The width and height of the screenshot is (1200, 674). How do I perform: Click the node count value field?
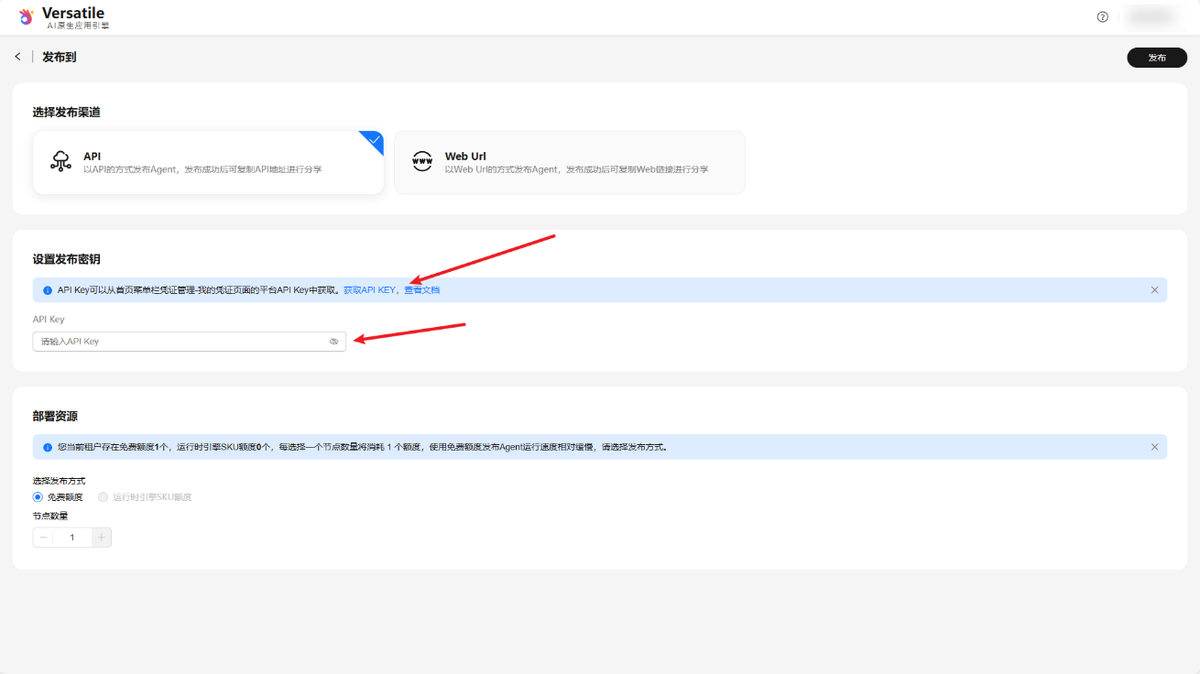[x=72, y=537]
